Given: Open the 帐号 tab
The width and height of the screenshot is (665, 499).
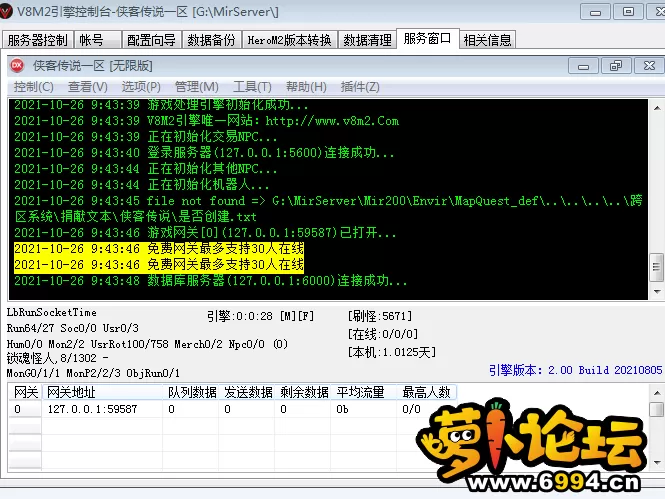Looking at the screenshot, I should 98,40.
